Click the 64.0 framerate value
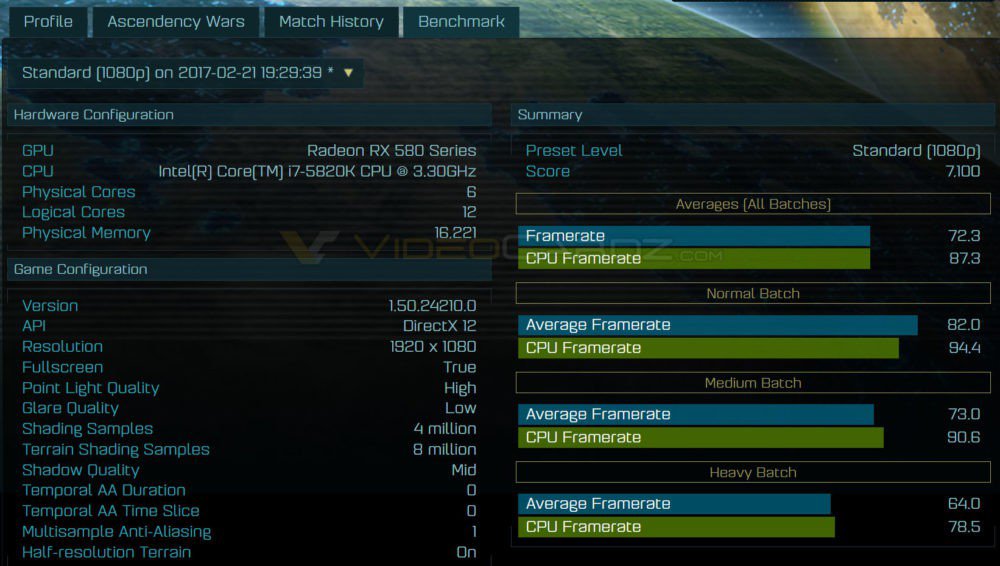This screenshot has width=1000, height=566. pyautogui.click(x=964, y=503)
